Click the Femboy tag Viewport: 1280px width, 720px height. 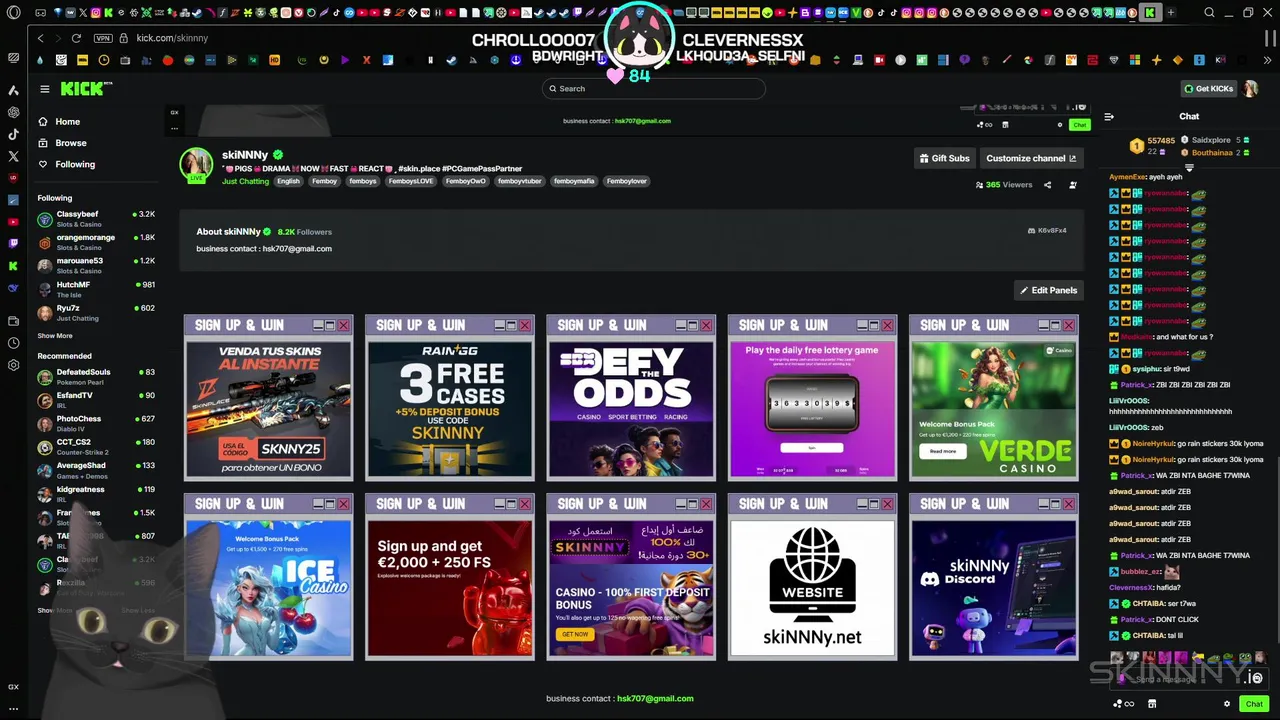(324, 181)
